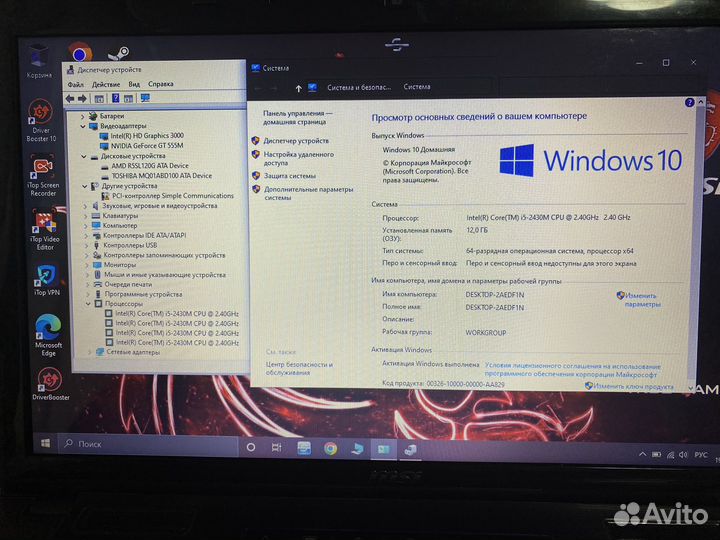This screenshot has height=540, width=720.
Task: Show hidden tray icons chevron
Action: point(642,454)
